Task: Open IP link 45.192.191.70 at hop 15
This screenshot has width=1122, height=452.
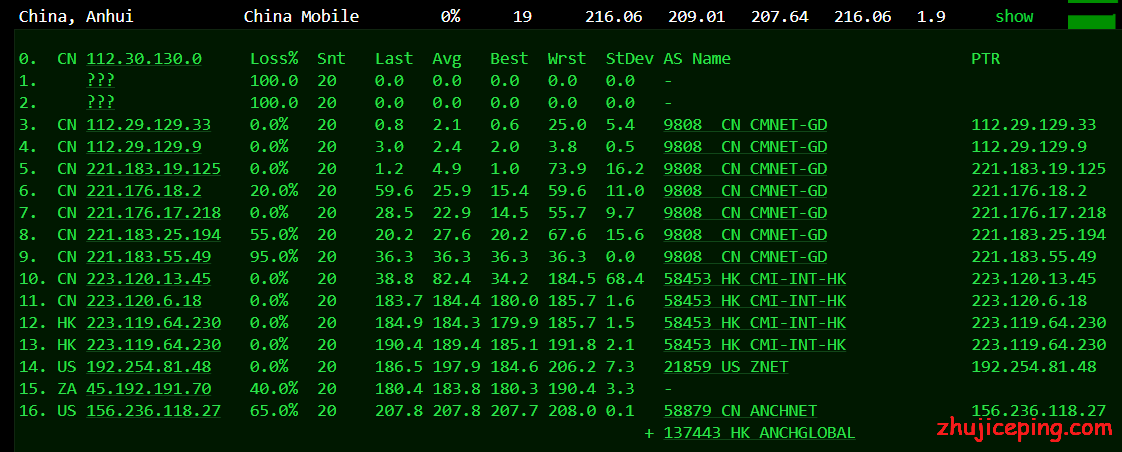Action: pyautogui.click(x=149, y=389)
